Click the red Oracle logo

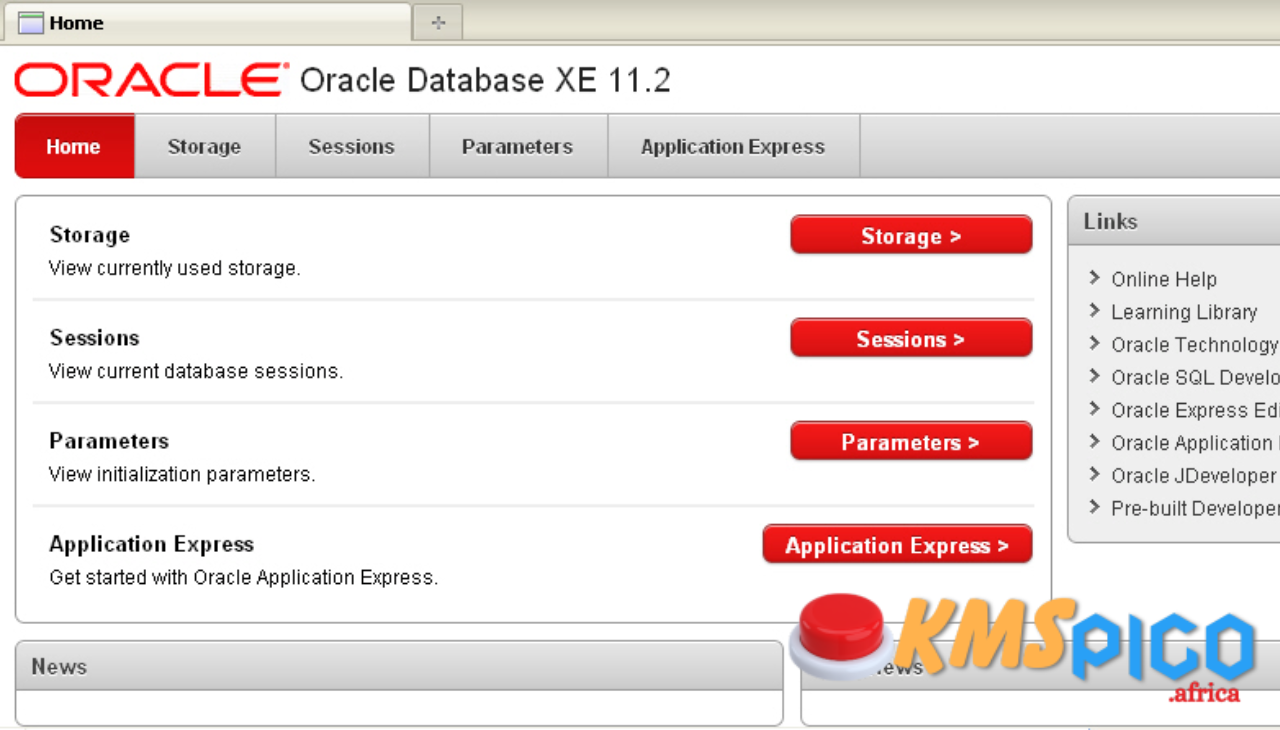[x=151, y=80]
